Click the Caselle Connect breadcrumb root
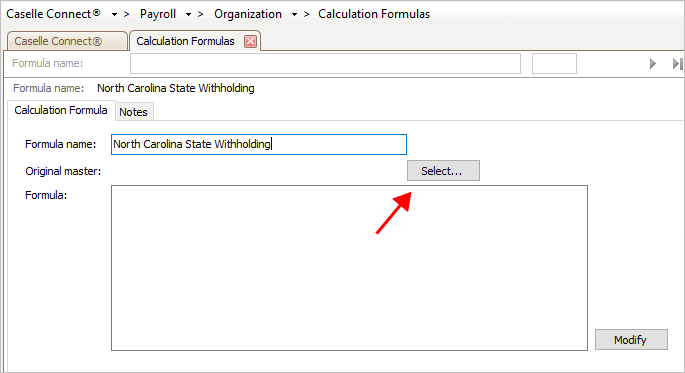This screenshot has width=685, height=373. (x=53, y=14)
